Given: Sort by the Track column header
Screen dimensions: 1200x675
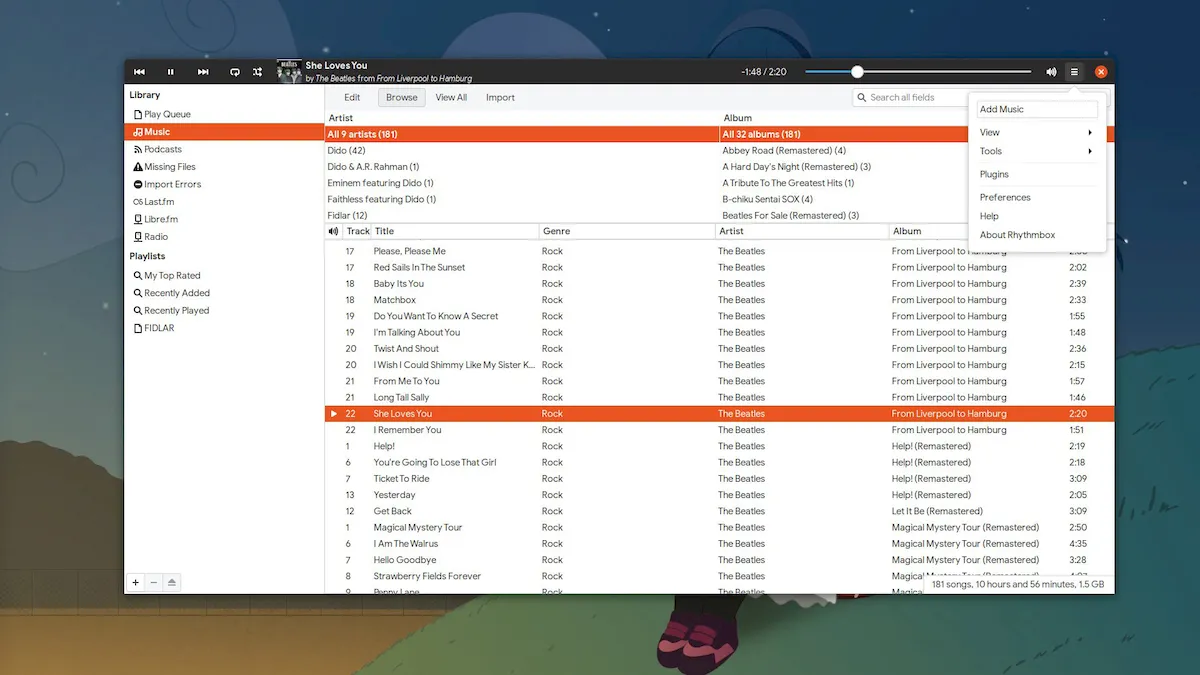Looking at the screenshot, I should click(358, 231).
